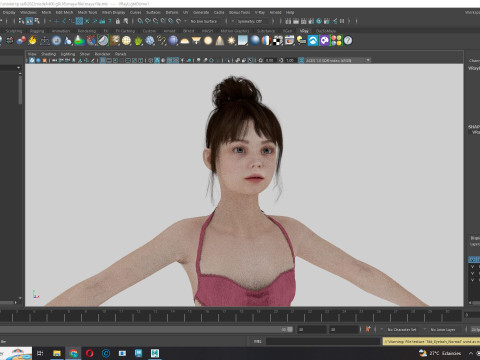Image resolution: width=480 pixels, height=360 pixels.
Task: Click the question mark help shelf icon
Action: pyautogui.click(x=348, y=41)
